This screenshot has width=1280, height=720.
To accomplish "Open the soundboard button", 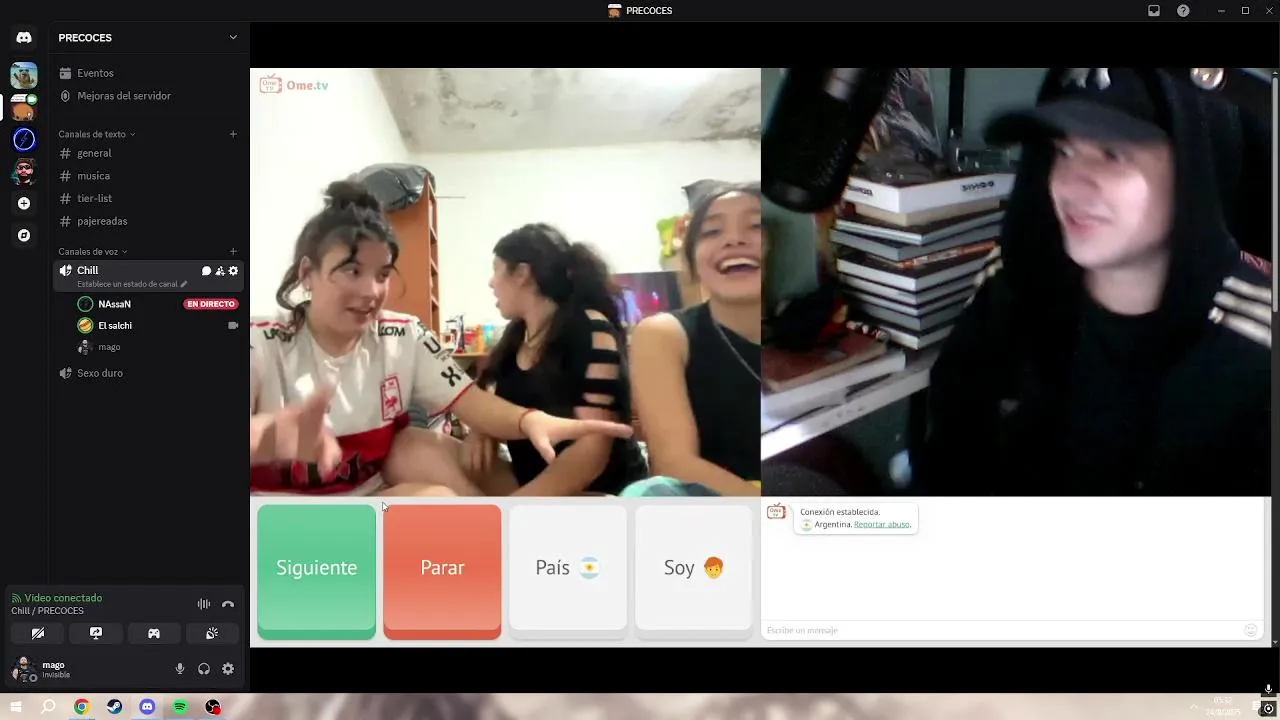I will click(212, 633).
